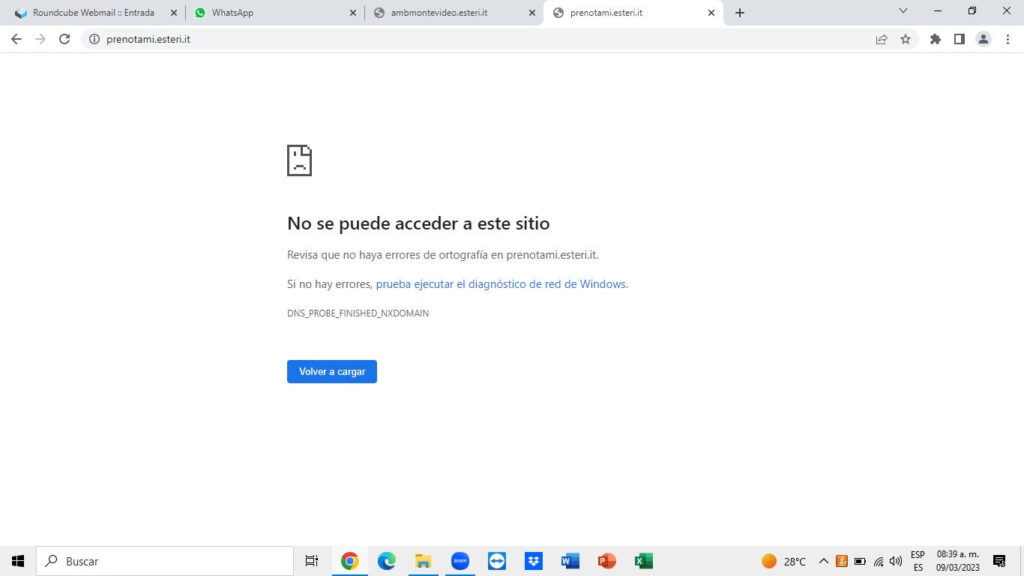
Task: Expand the tab search chevron
Action: click(903, 12)
